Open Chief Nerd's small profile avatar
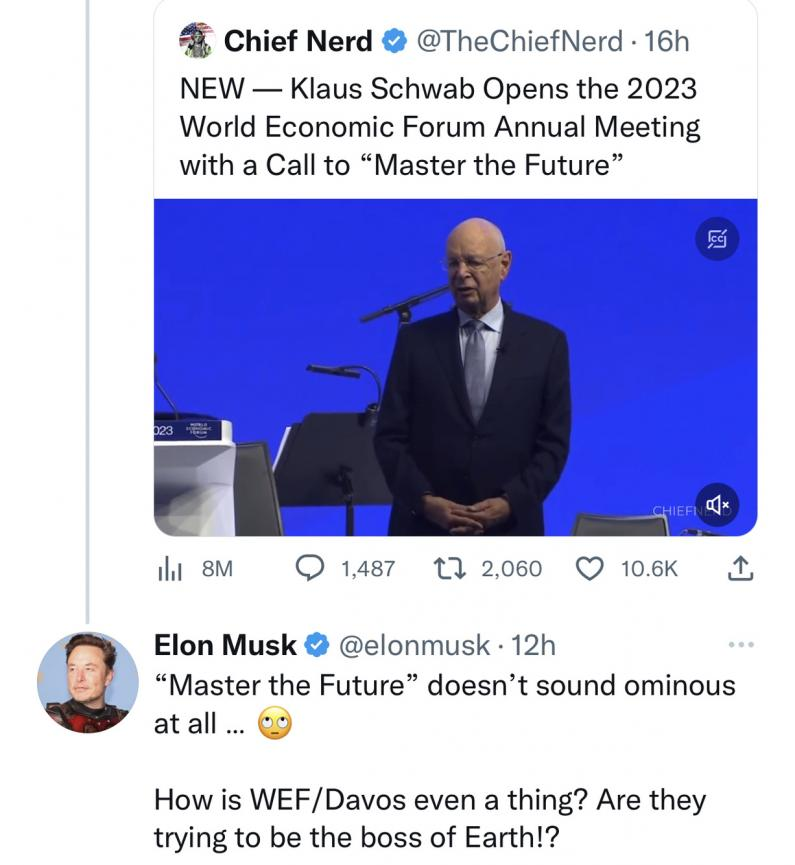 [196, 40]
